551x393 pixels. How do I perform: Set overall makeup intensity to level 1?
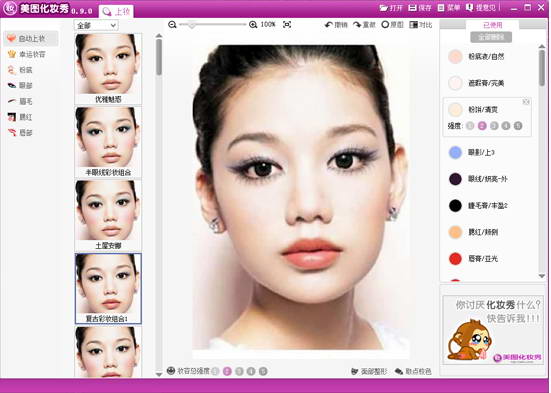tap(215, 371)
